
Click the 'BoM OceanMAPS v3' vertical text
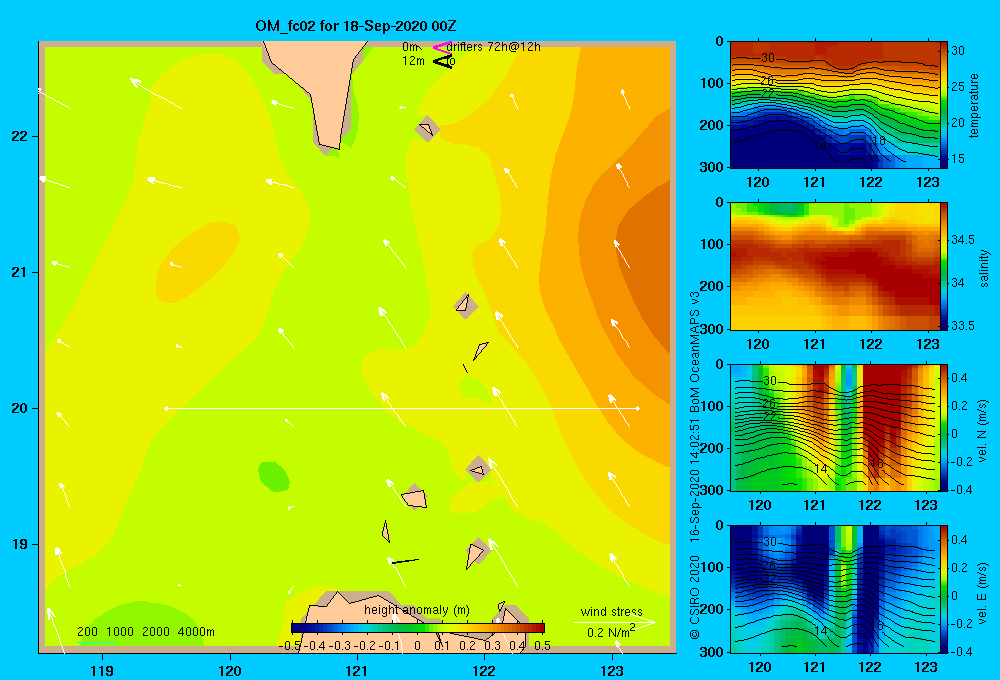695,351
